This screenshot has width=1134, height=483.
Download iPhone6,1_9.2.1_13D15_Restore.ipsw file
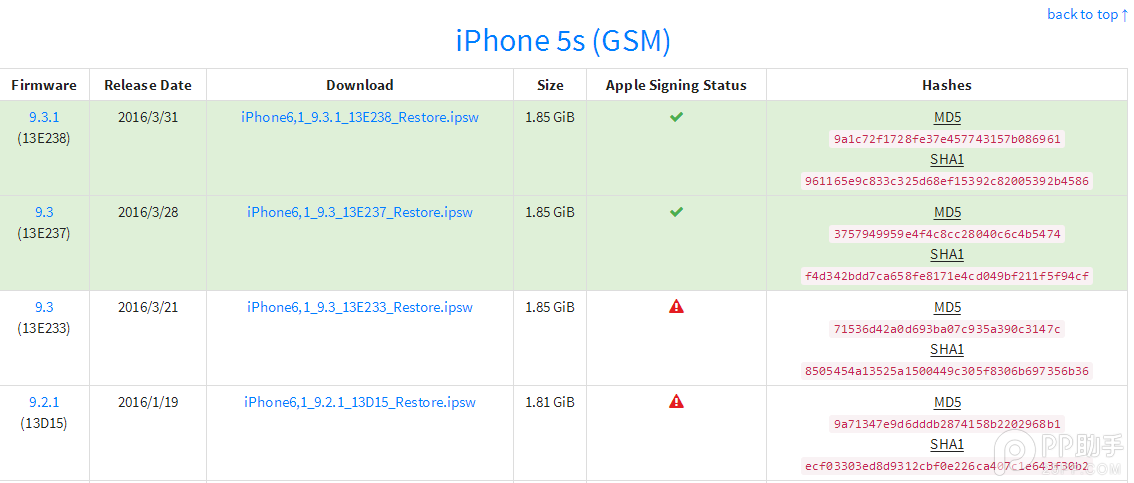click(360, 402)
